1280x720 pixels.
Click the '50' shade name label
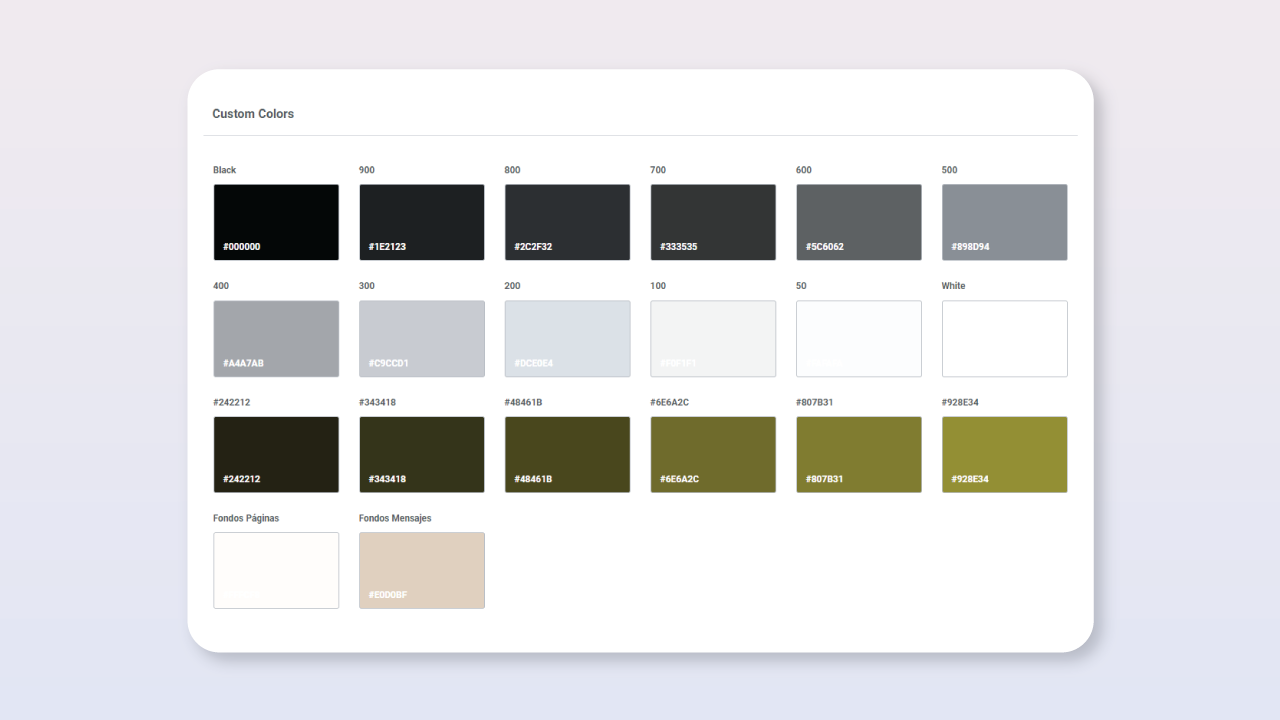[801, 286]
